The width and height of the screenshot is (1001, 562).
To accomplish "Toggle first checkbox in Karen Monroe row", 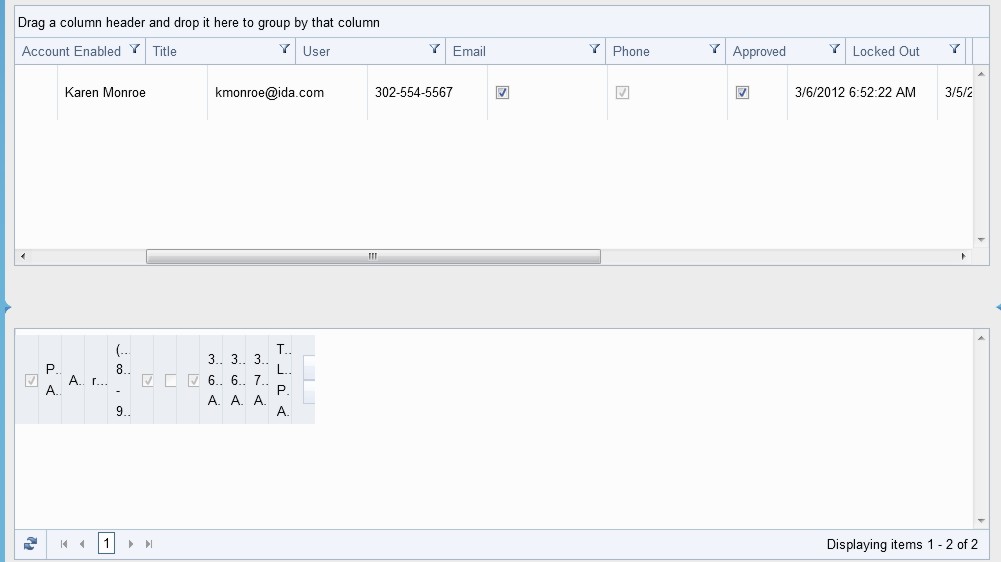I will (502, 93).
